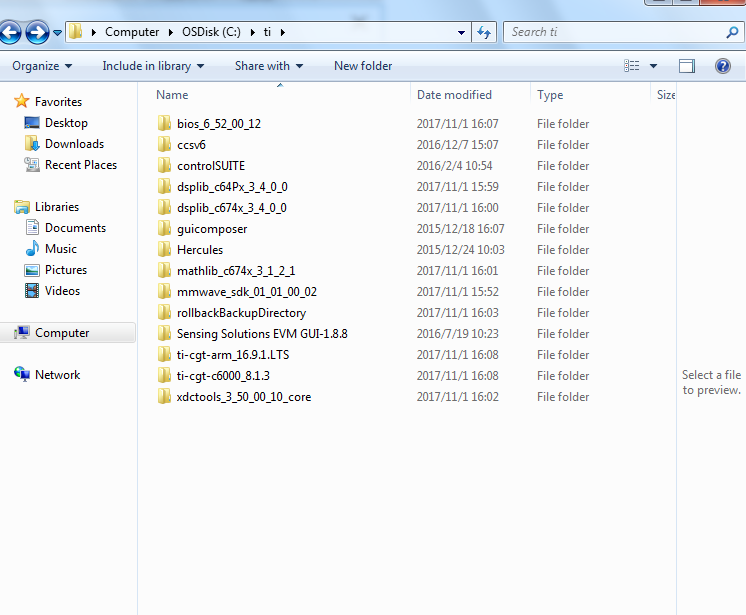This screenshot has height=615, width=746.
Task: Click the Desktop icon in sidebar
Action: 32,123
